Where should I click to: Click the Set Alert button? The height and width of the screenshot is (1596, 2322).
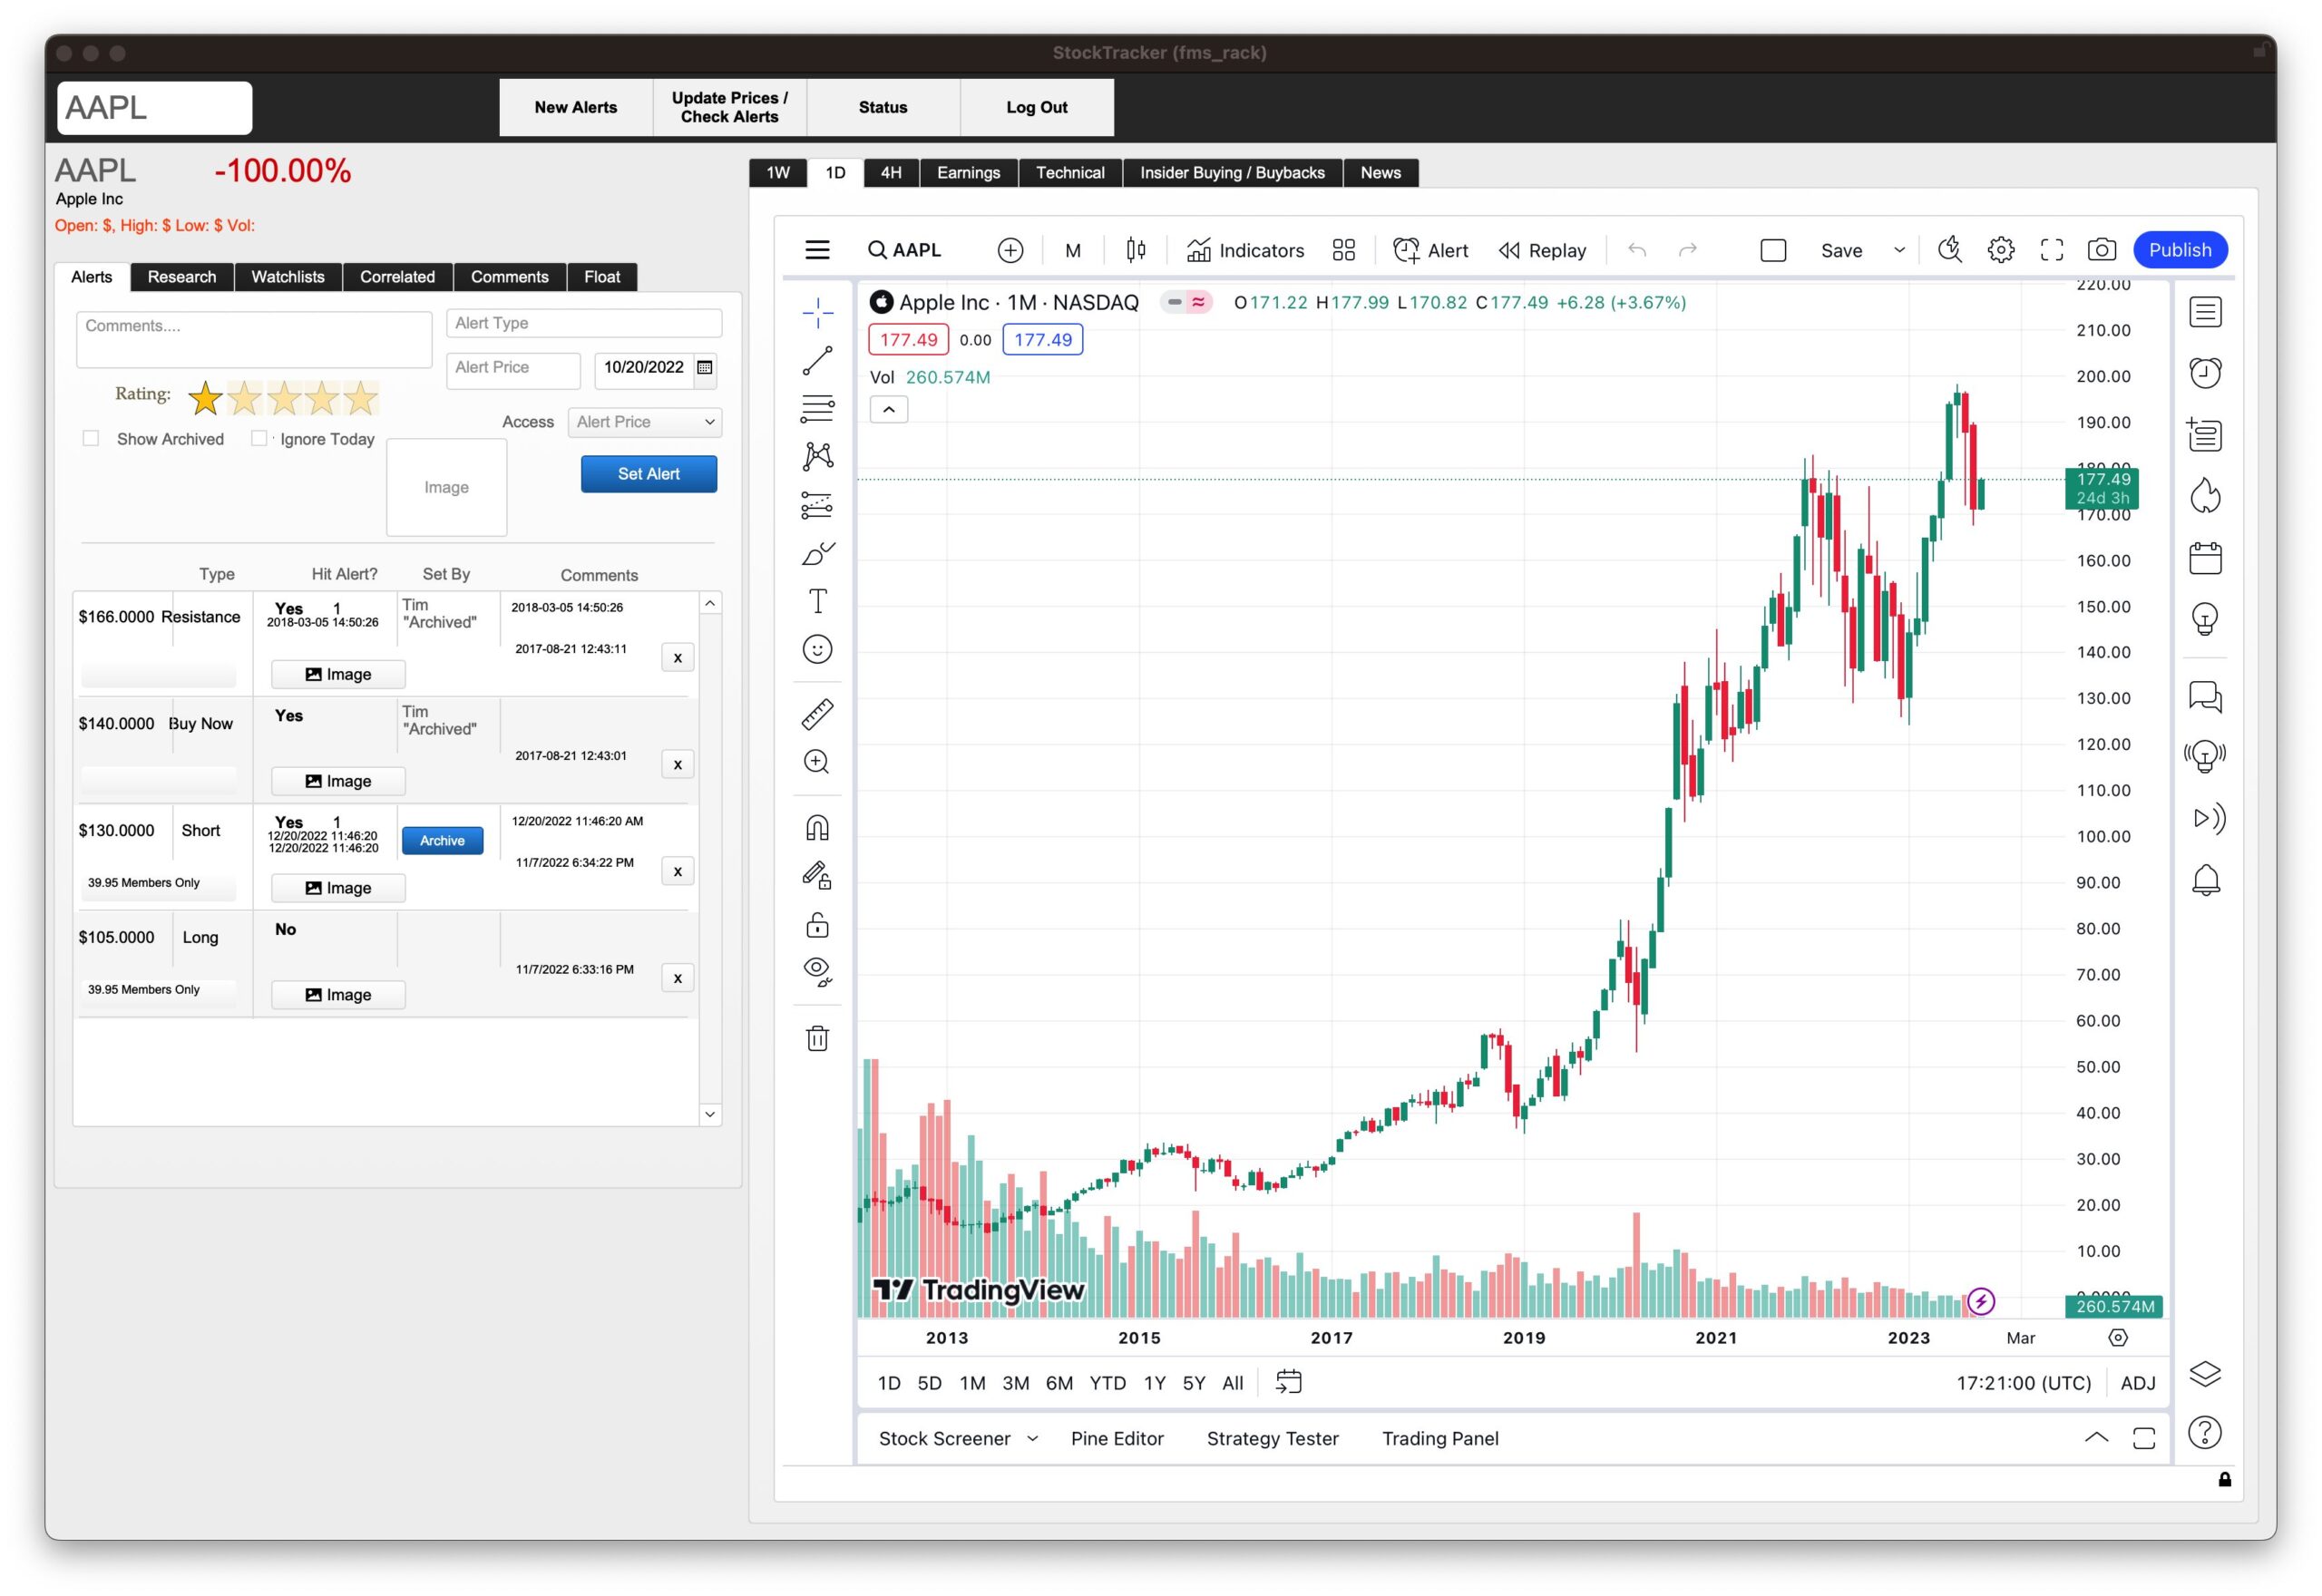point(648,474)
